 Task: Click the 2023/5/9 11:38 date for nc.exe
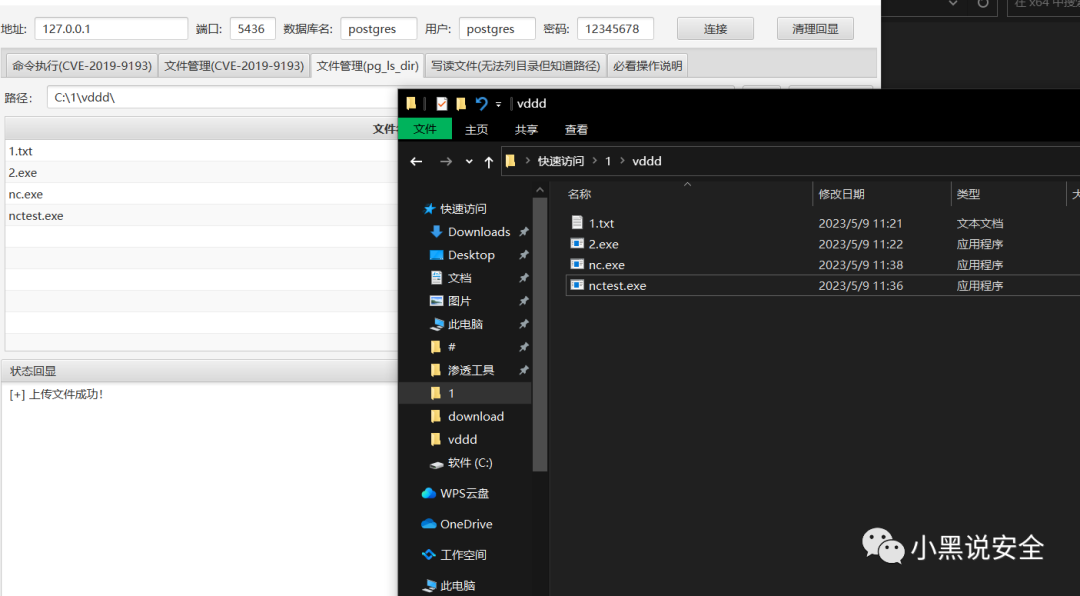pos(860,265)
